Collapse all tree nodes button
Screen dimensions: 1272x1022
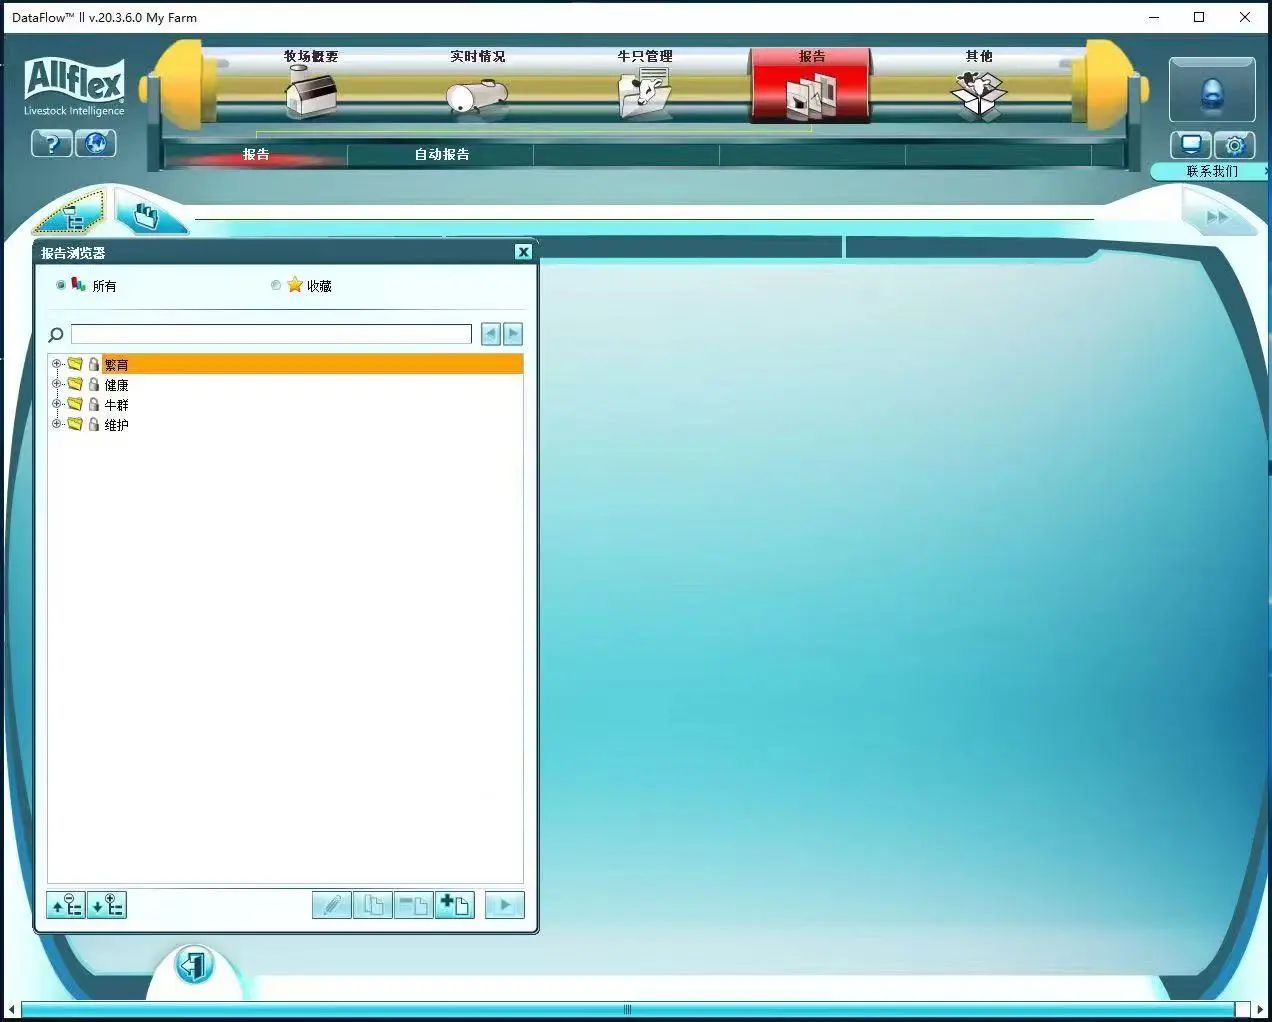tap(66, 905)
